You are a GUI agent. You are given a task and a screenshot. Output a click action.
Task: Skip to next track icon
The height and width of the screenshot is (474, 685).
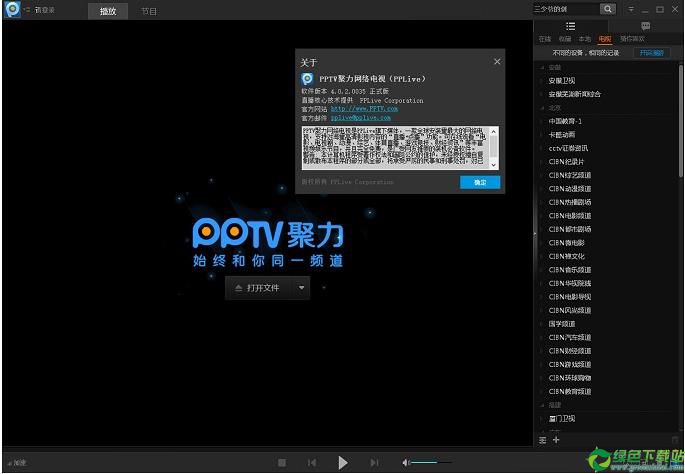(374, 462)
